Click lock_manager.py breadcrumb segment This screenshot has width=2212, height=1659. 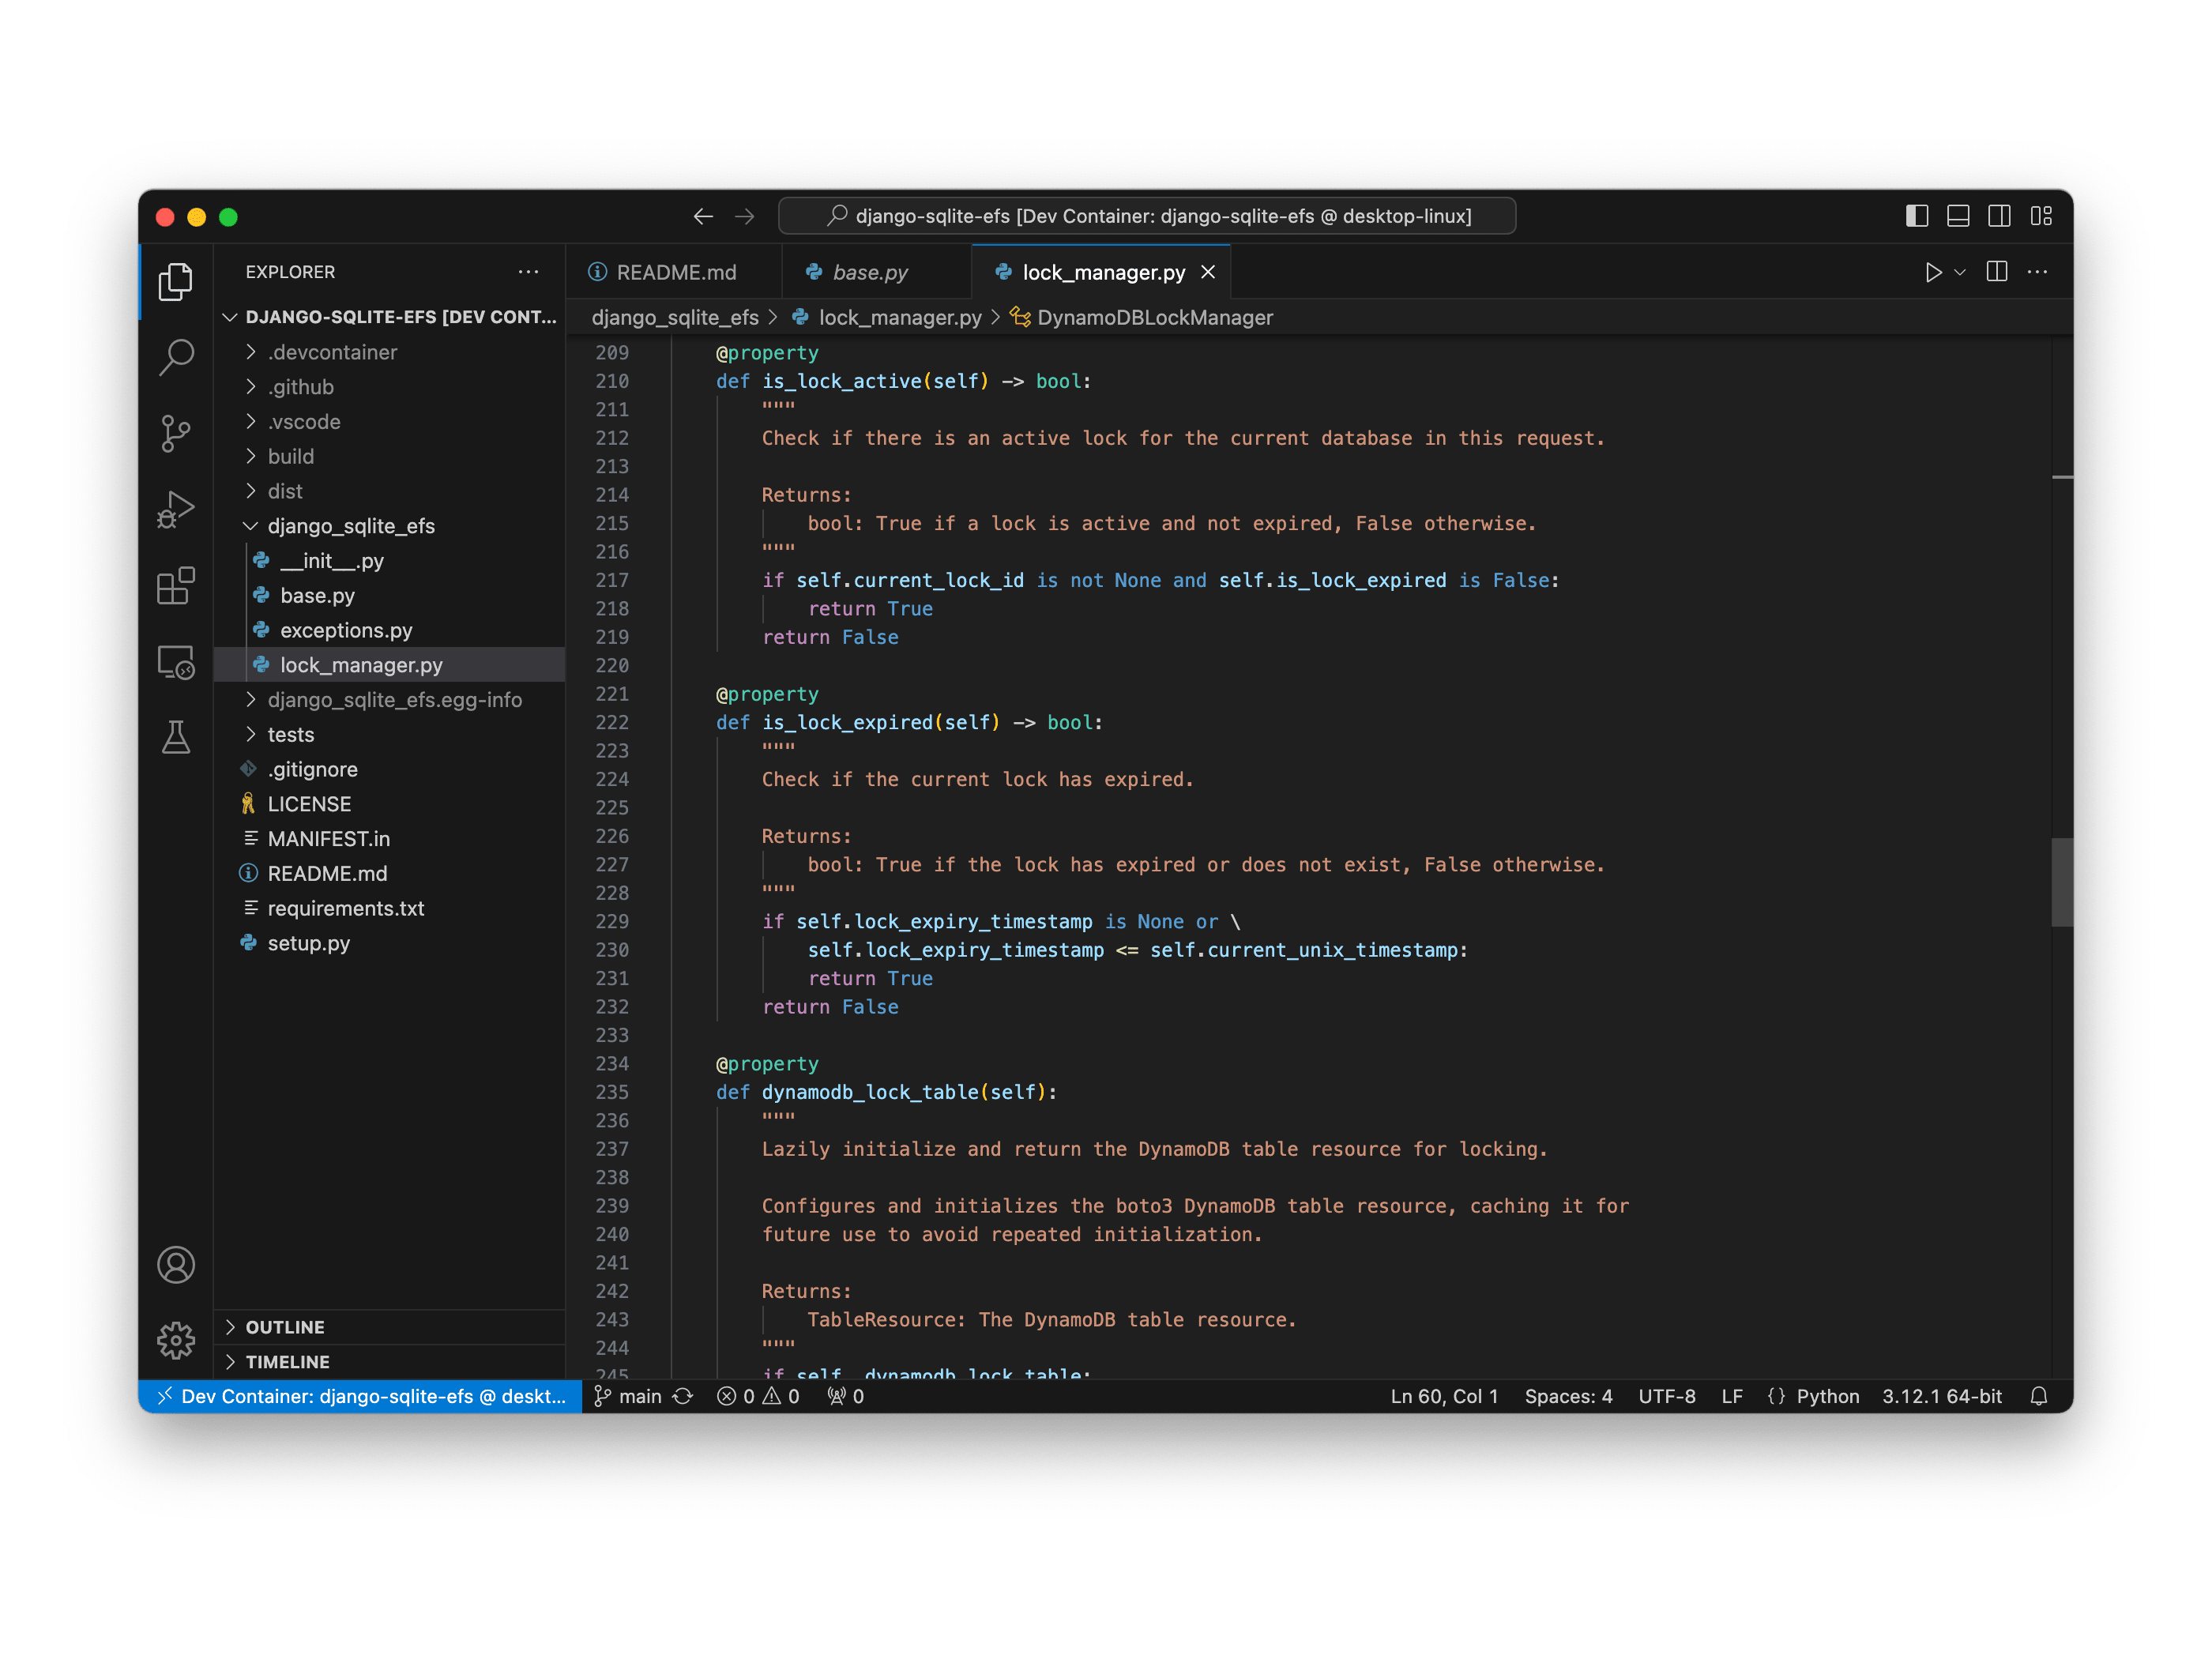point(887,317)
